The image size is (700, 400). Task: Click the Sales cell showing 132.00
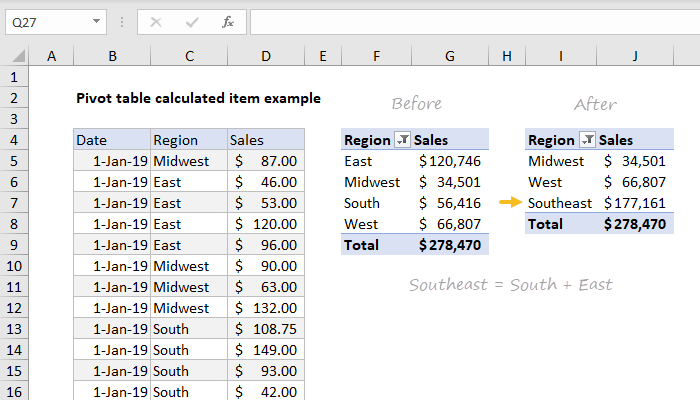pyautogui.click(x=266, y=308)
